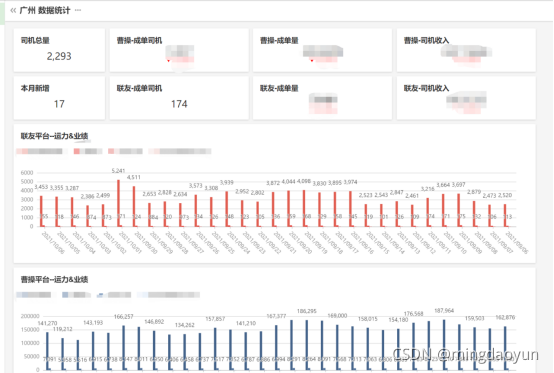Screen dimensions: 554x373
Task: Select the blue bar labeled 187,964
Action: 444,345
